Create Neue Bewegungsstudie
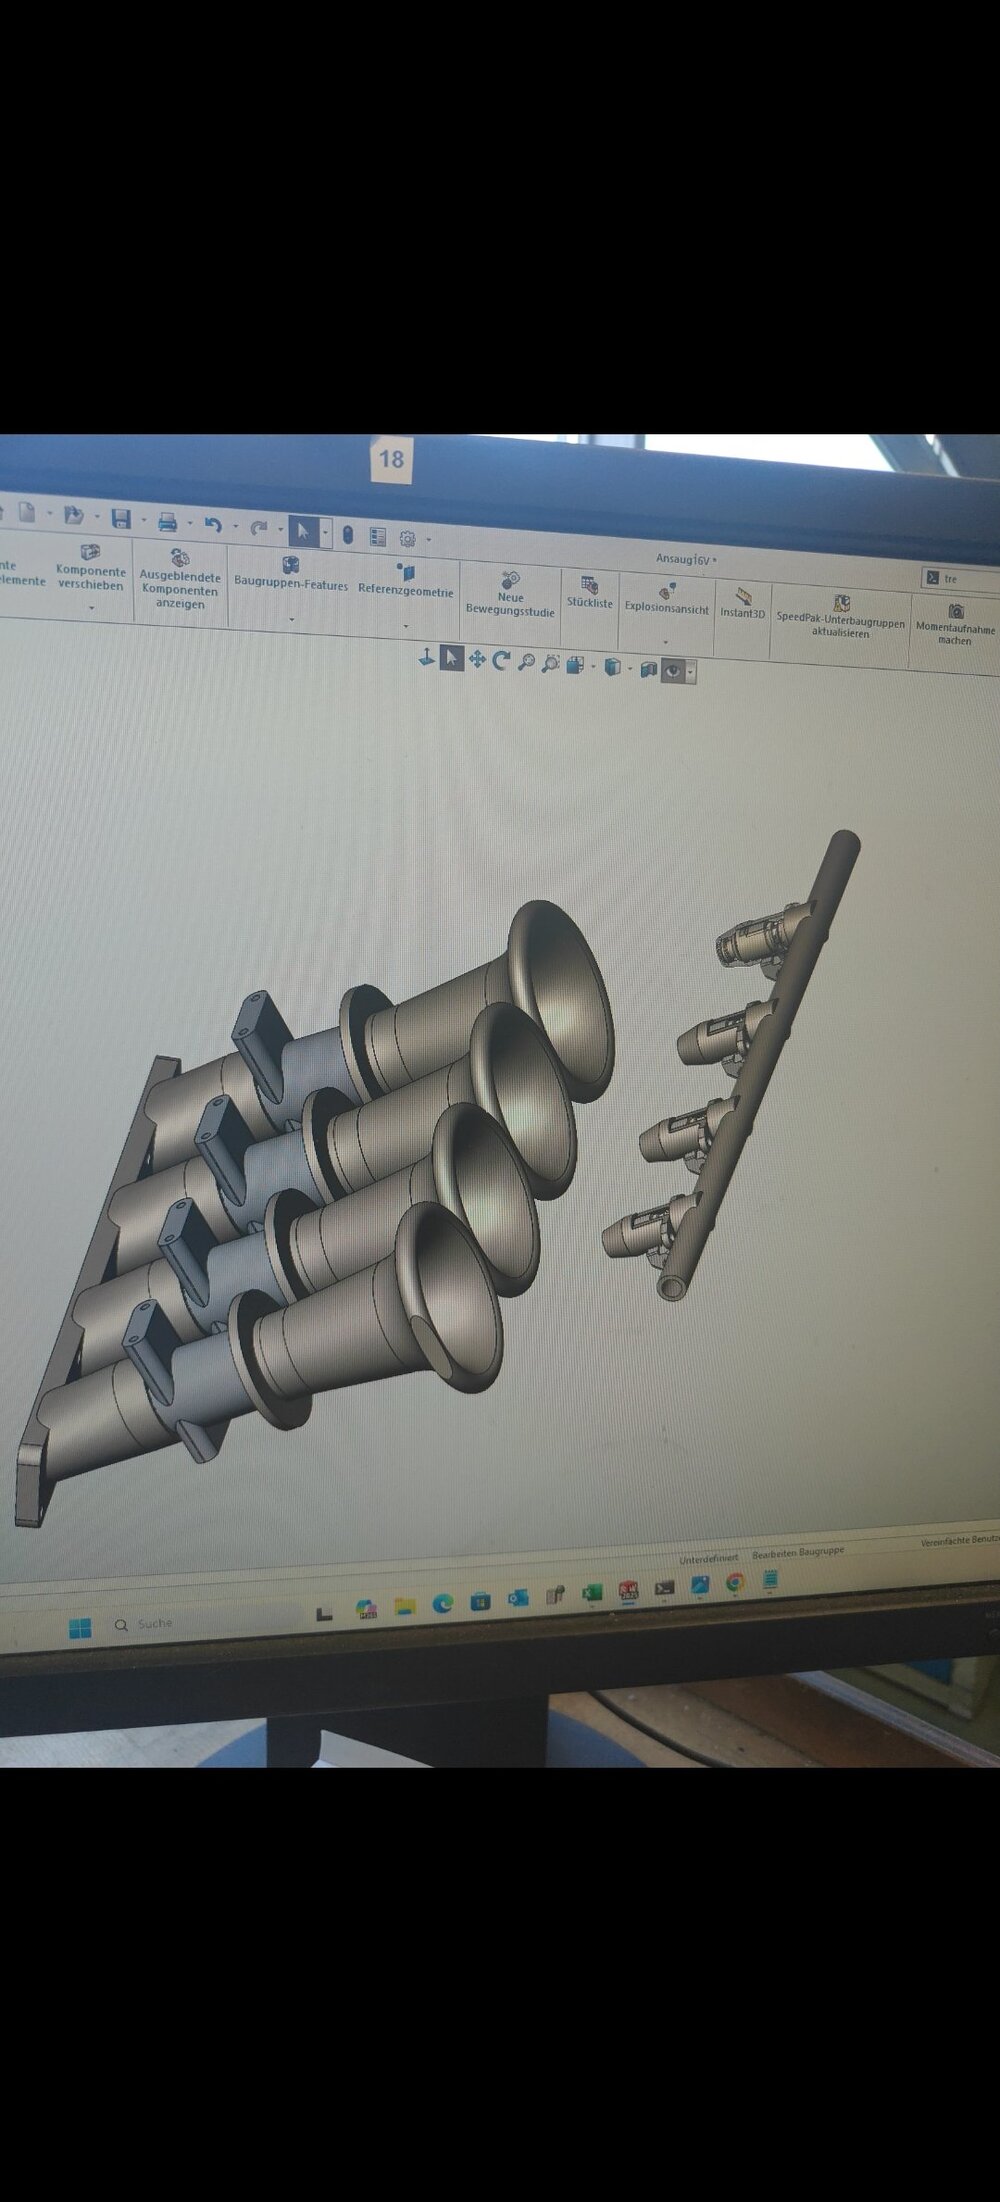This screenshot has width=1000, height=2202. [x=510, y=594]
